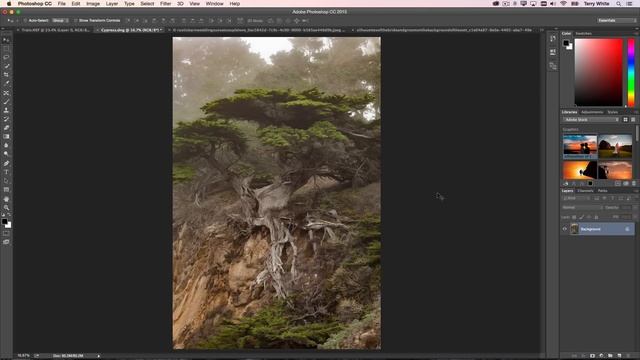Open the layer filter Kind dropdown
This screenshot has height=360, width=640.
[576, 198]
